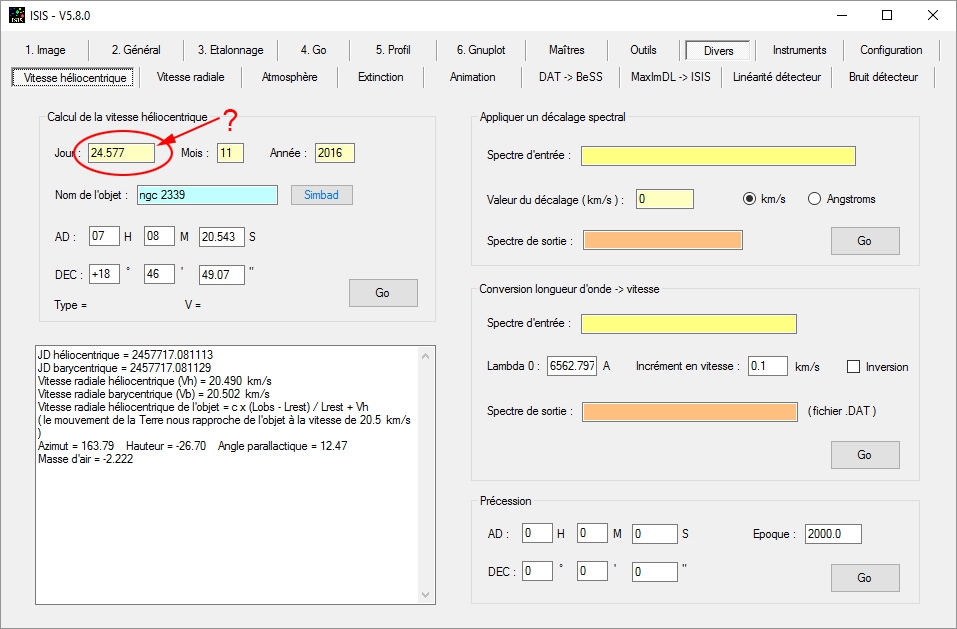Image resolution: width=957 pixels, height=629 pixels.
Task: Open the Extinction sub-tab
Action: point(380,77)
